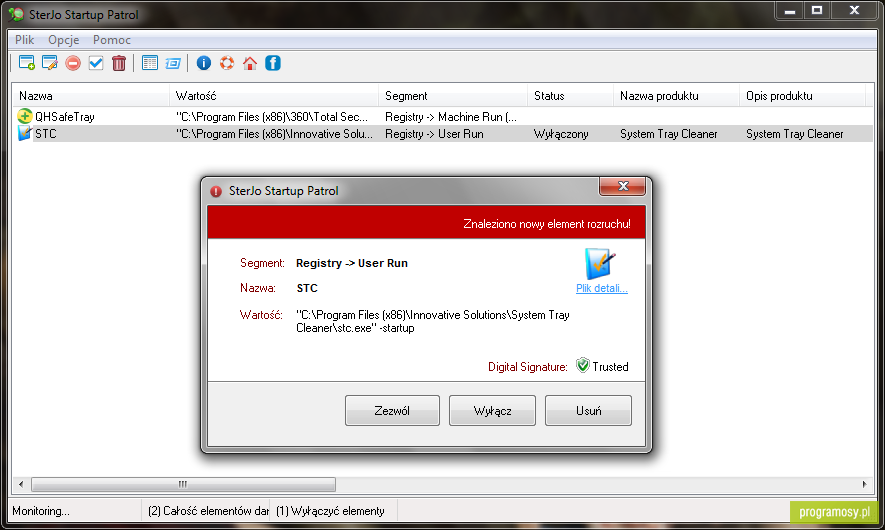Click the red Disable entry toolbar icon
This screenshot has width=885, height=530.
pyautogui.click(x=73, y=63)
